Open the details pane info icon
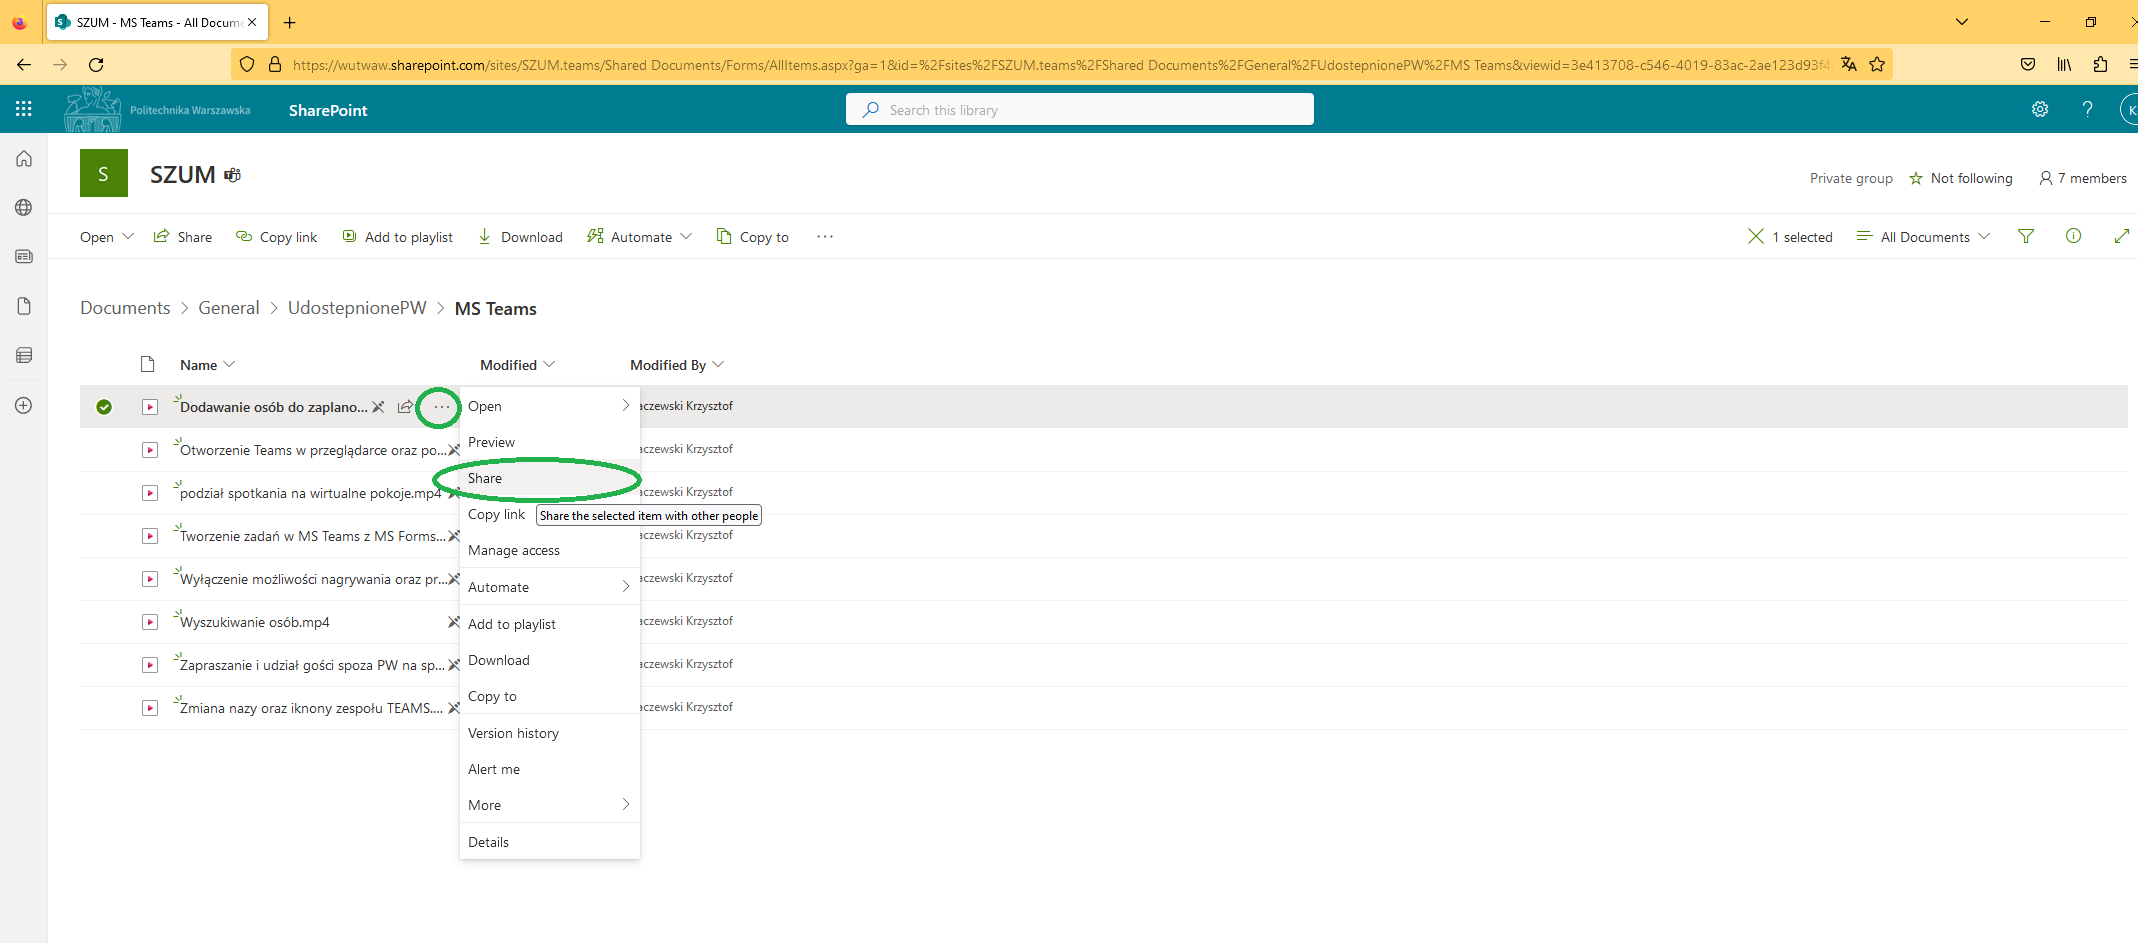This screenshot has width=2138, height=943. coord(2073,236)
